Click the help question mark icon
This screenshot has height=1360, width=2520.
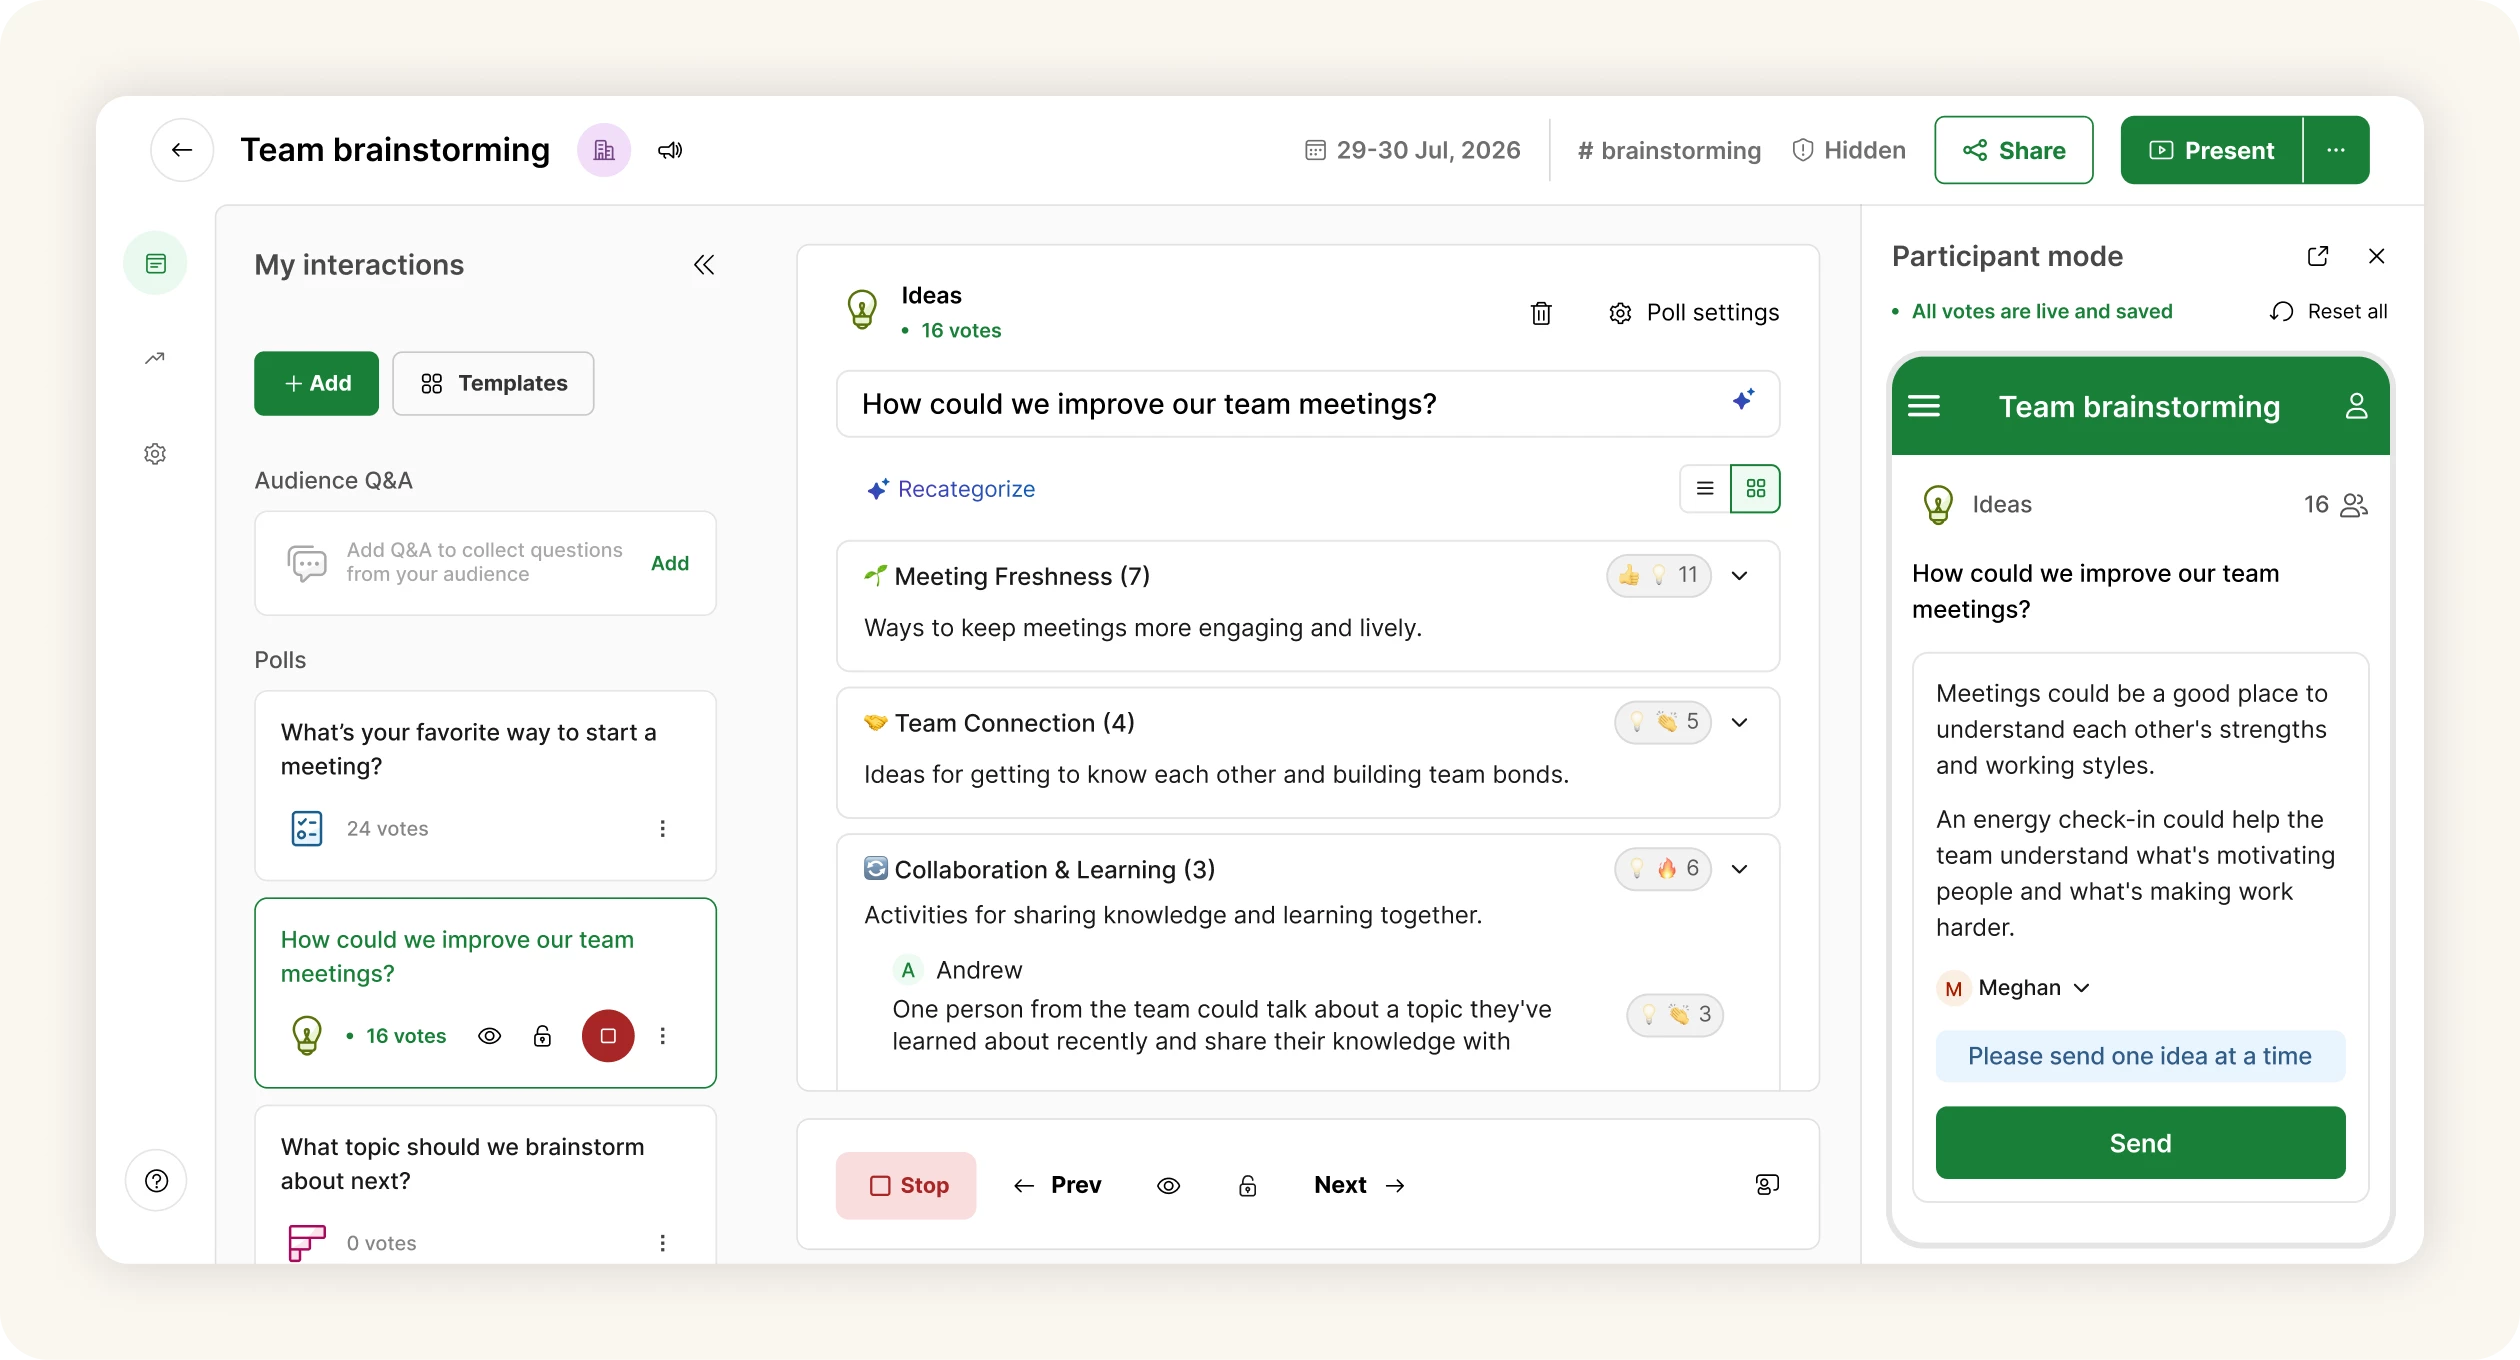tap(156, 1180)
